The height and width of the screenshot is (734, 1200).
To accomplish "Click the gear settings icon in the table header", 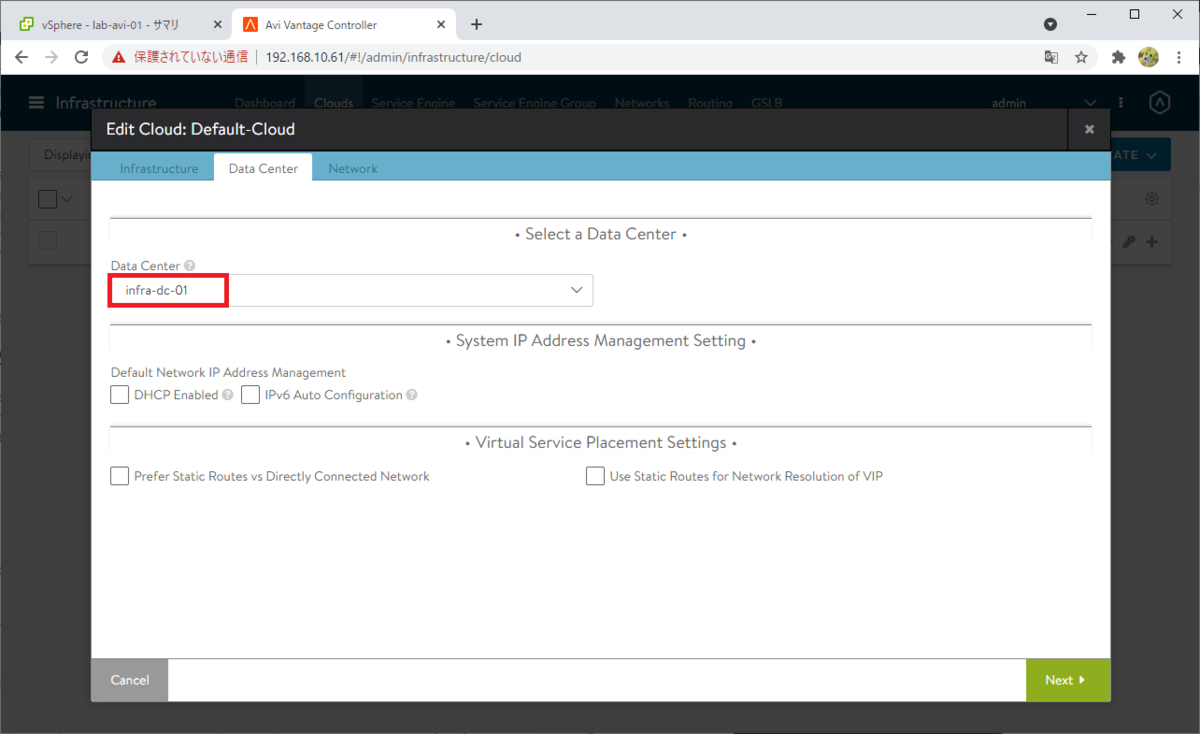I will [1152, 199].
